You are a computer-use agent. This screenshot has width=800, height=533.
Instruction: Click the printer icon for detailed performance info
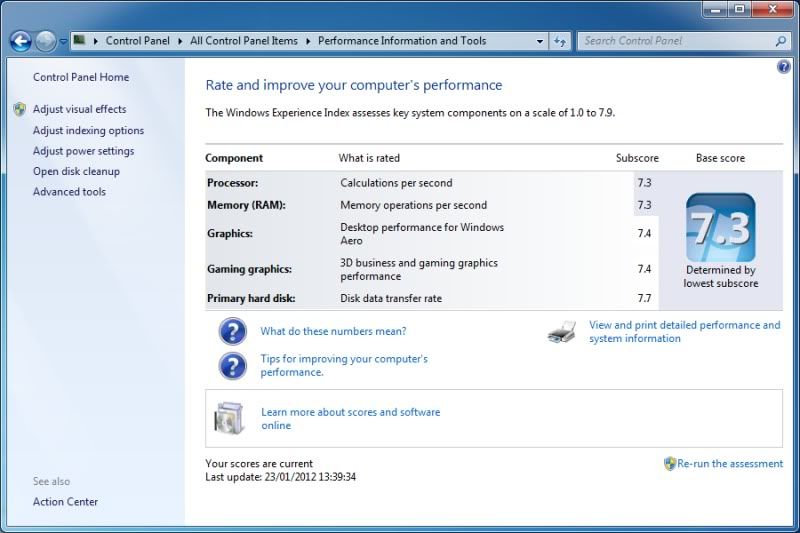[x=562, y=332]
